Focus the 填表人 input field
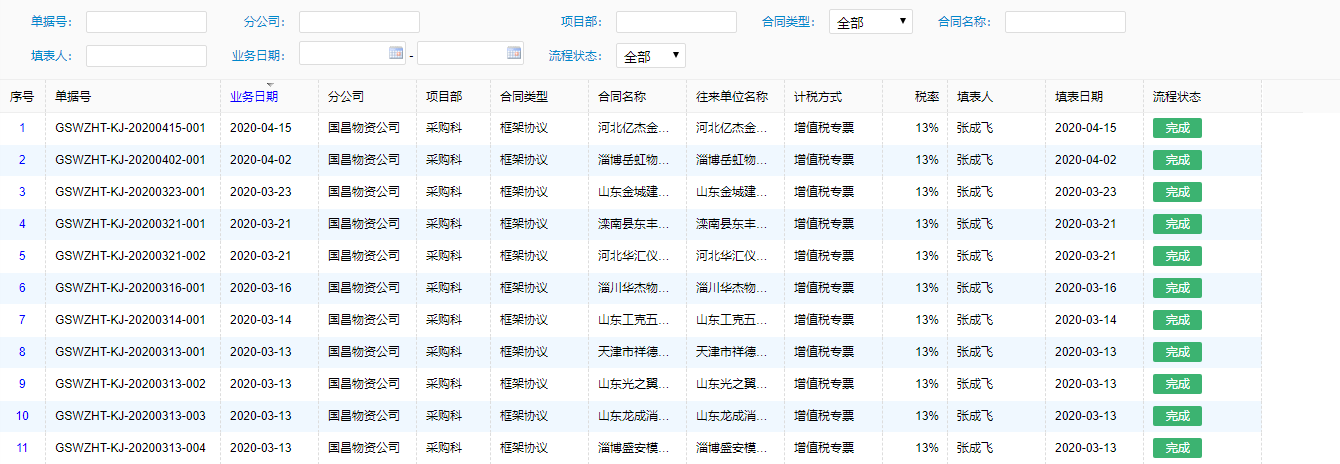The image size is (1340, 464). 146,56
